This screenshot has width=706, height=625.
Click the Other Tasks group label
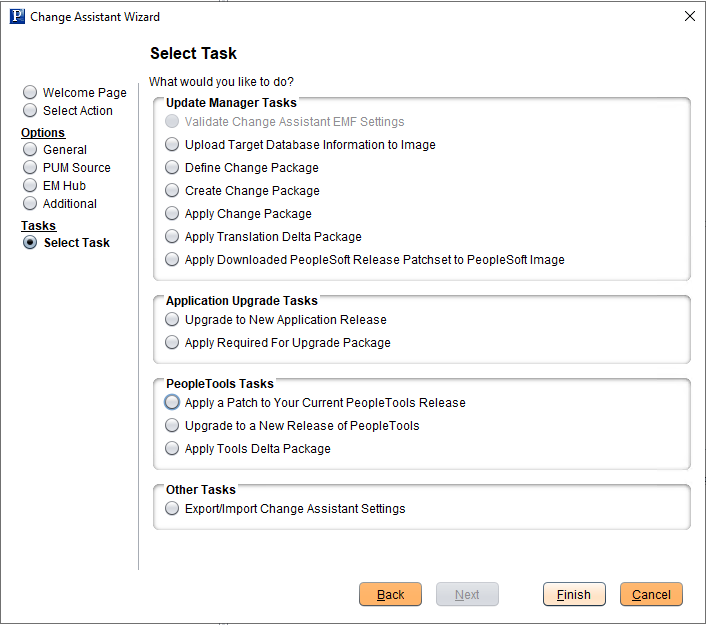[x=201, y=489]
